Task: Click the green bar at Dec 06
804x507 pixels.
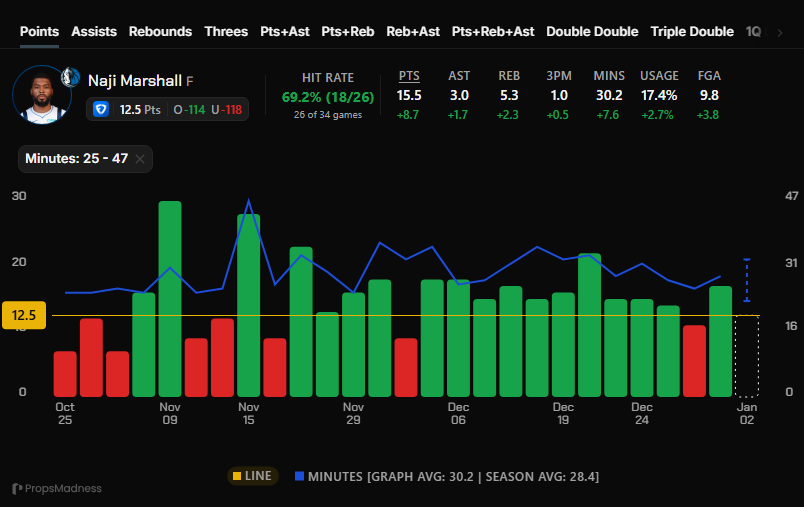Action: [x=458, y=338]
